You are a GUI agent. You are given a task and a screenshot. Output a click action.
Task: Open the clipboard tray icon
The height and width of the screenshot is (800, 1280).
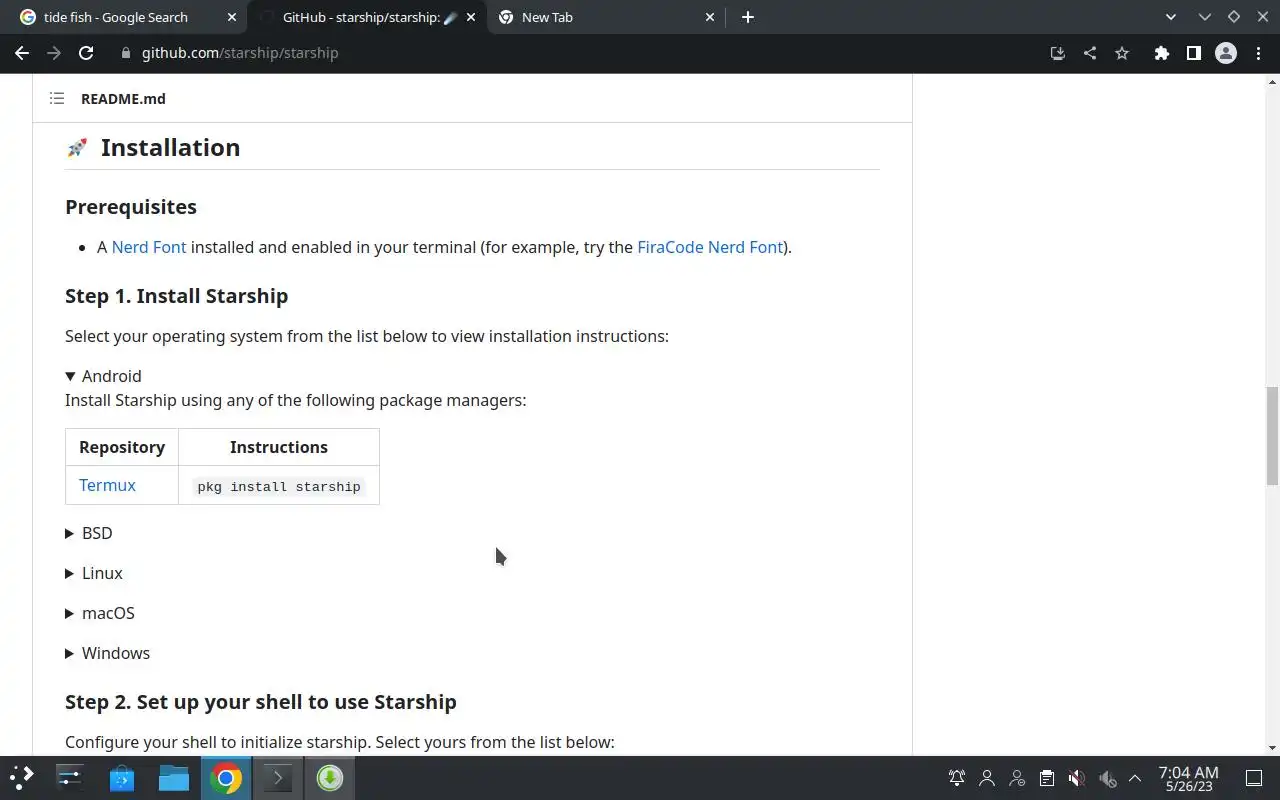click(1046, 778)
